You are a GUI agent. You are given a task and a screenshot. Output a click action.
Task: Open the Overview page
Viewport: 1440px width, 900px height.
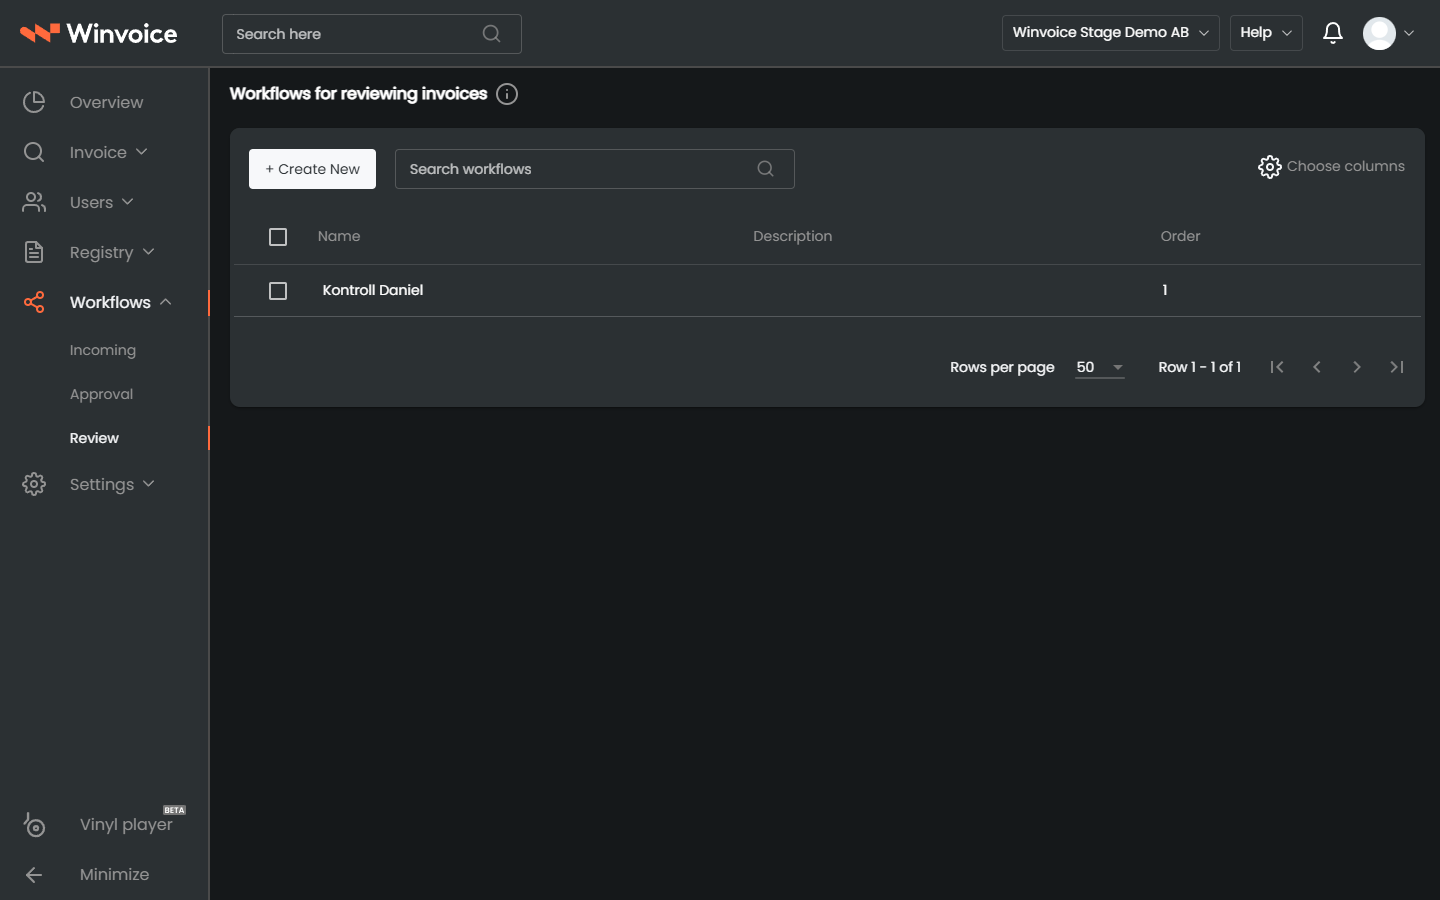106,102
